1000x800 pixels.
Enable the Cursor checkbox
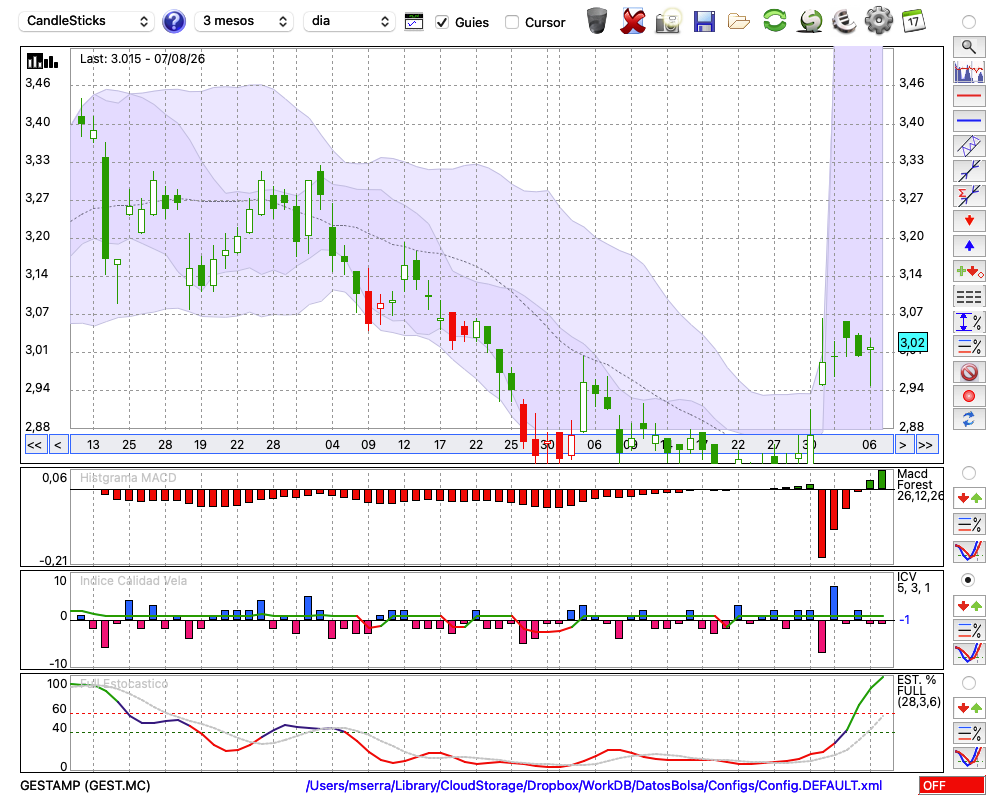(511, 22)
